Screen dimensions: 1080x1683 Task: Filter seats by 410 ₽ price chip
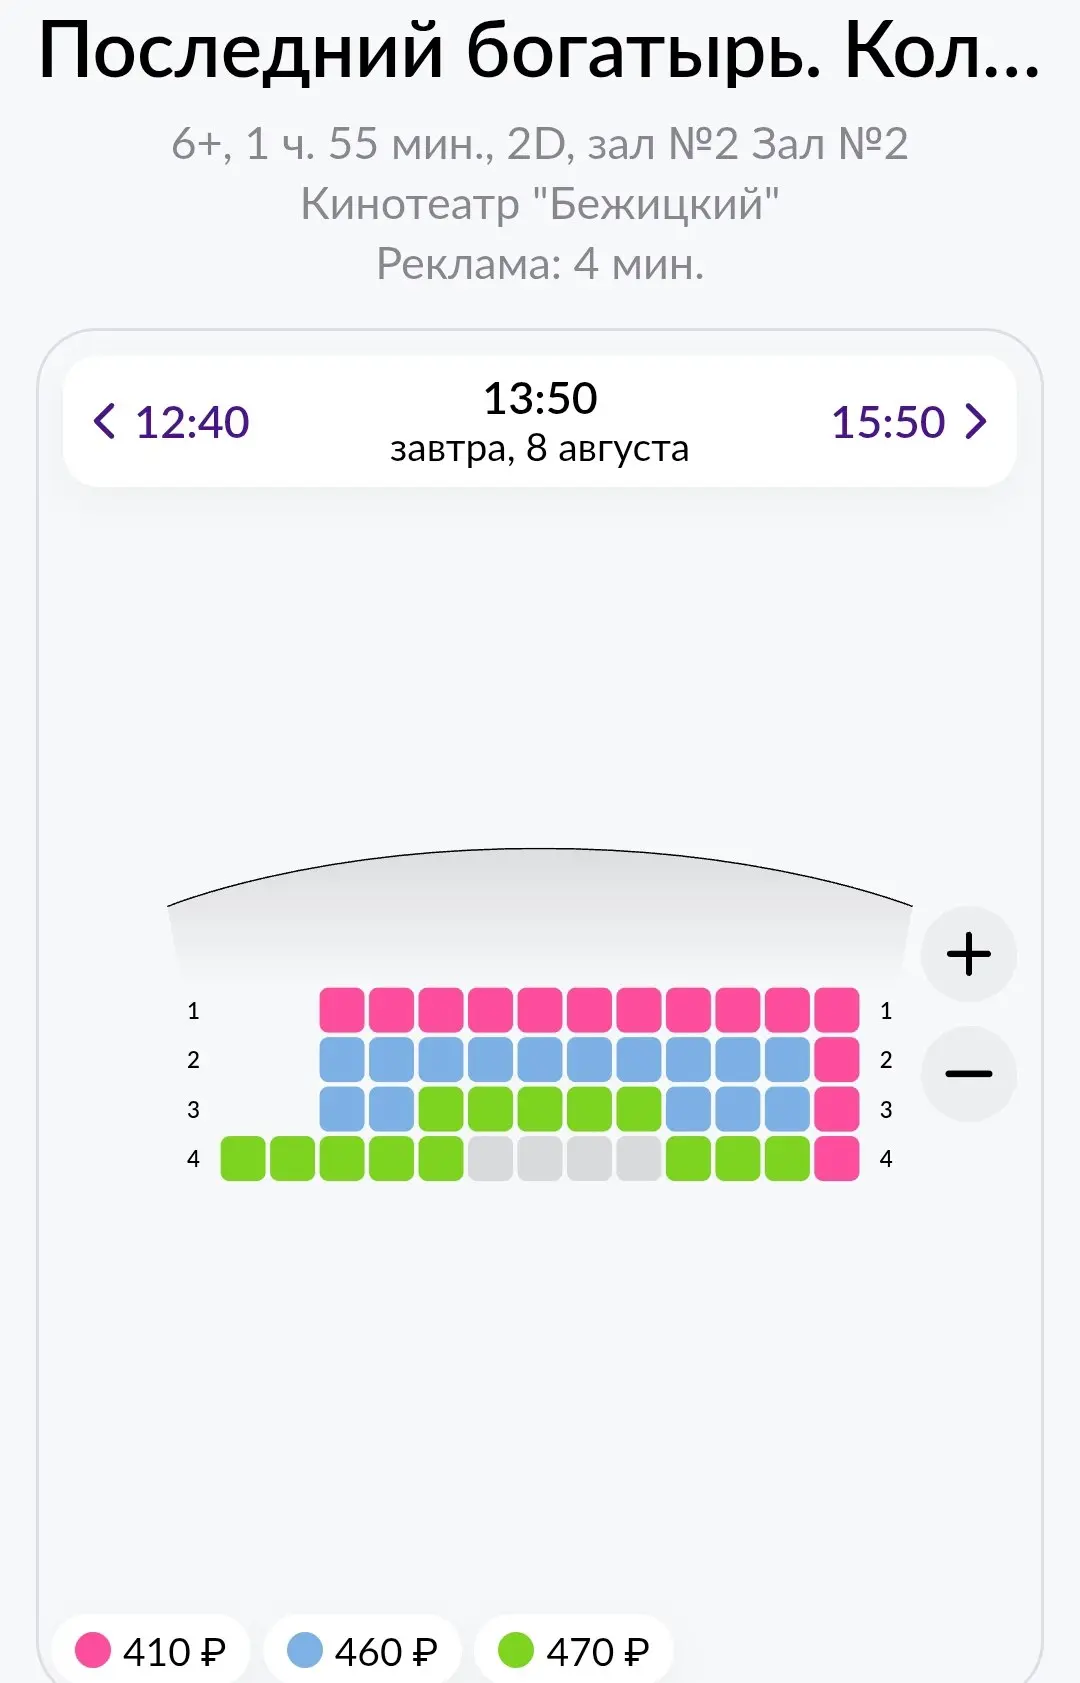tap(151, 1650)
